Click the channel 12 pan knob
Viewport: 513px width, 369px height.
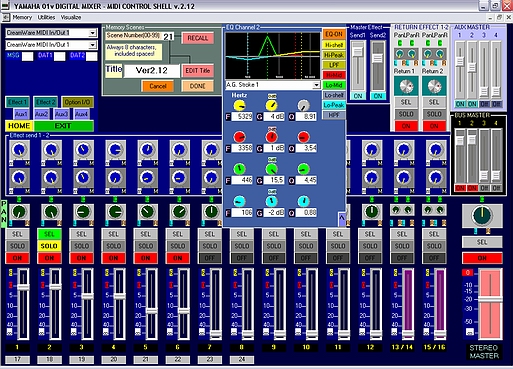point(372,212)
